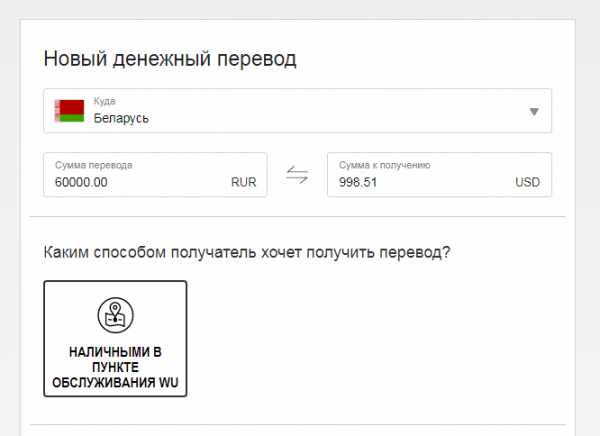Image resolution: width=600 pixels, height=436 pixels.
Task: Click the swap currencies arrows icon
Action: pyautogui.click(x=297, y=175)
